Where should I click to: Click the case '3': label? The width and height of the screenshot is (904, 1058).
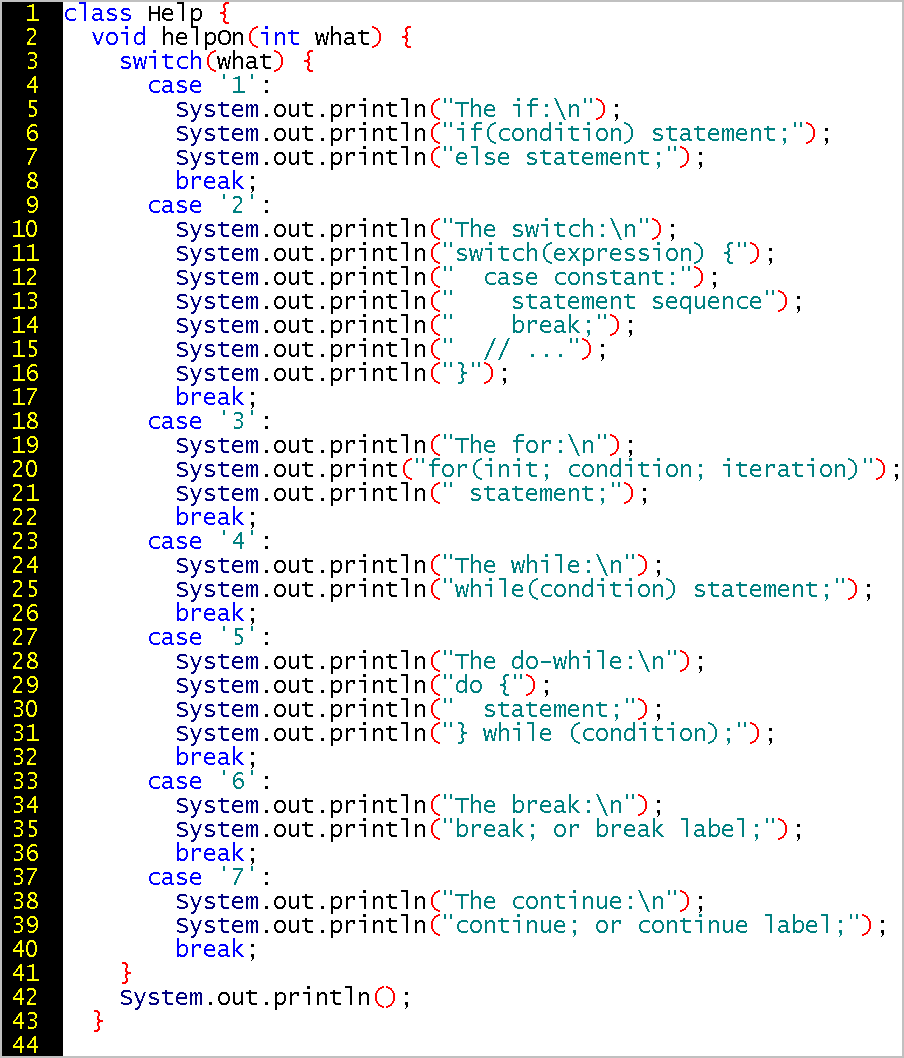[209, 421]
